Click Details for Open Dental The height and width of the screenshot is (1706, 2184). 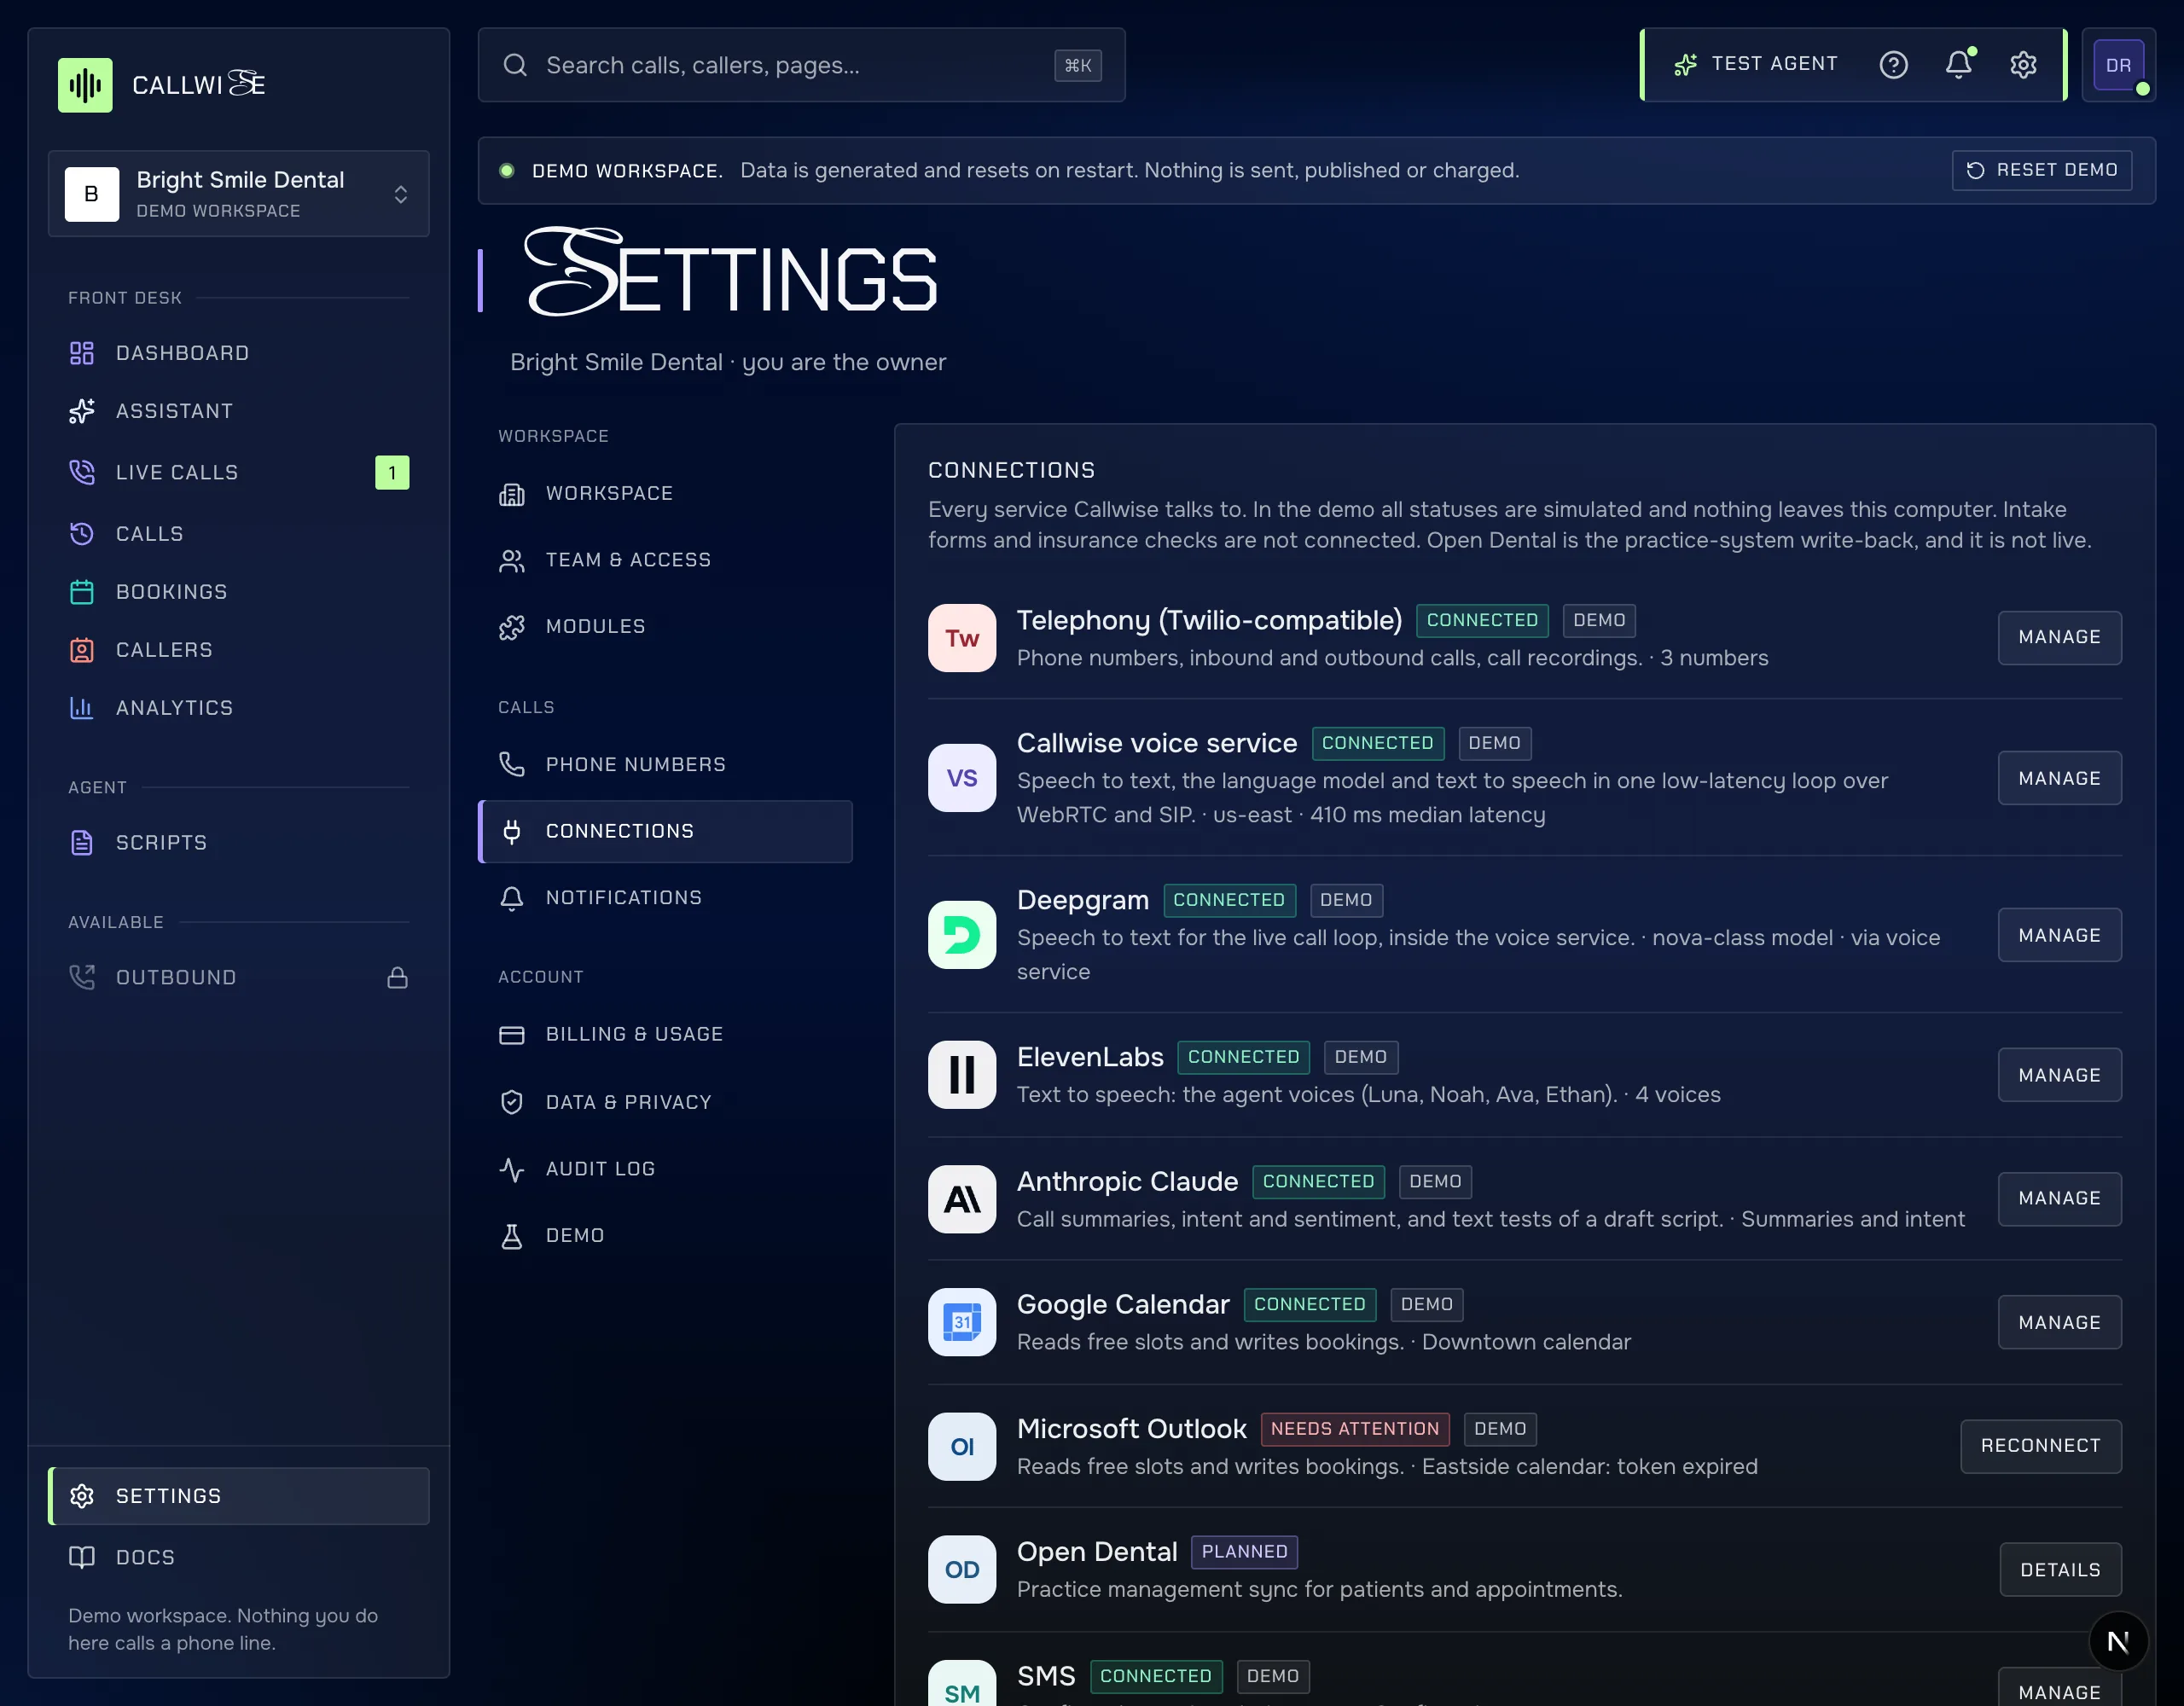point(2060,1570)
